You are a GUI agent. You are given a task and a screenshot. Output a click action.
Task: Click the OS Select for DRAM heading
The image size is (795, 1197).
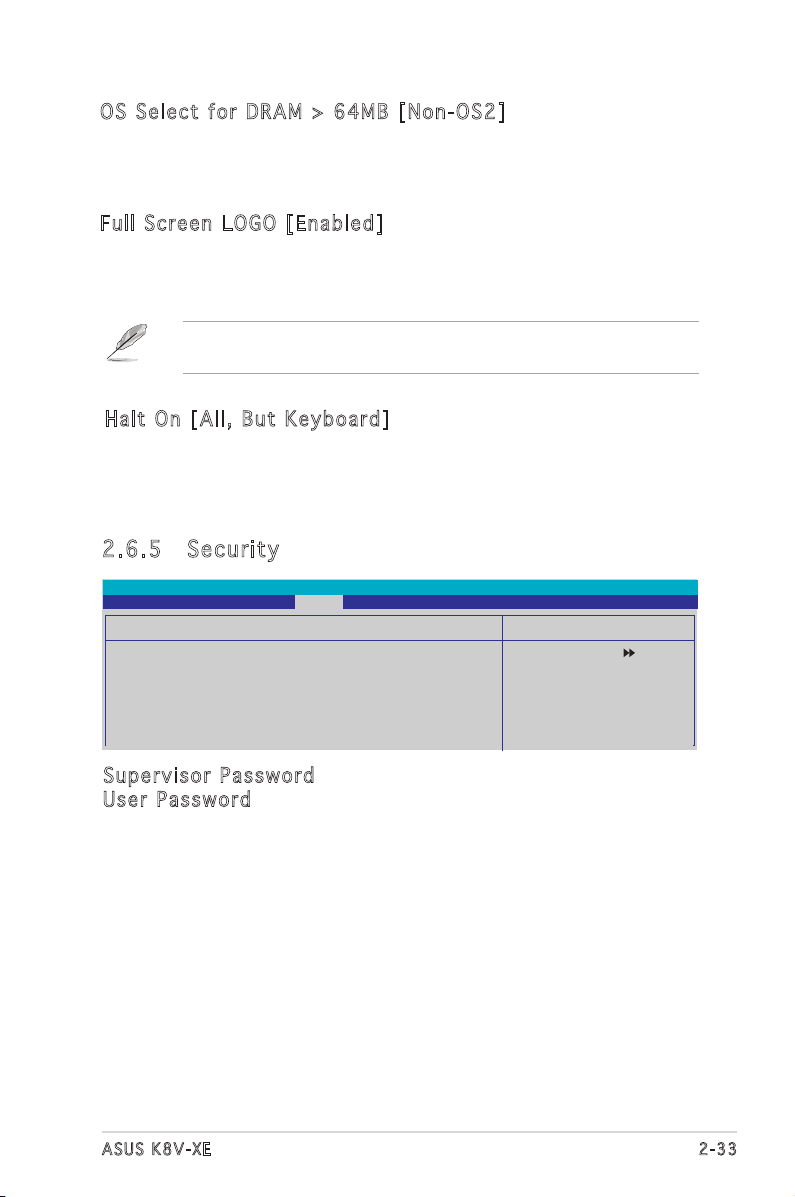click(302, 112)
